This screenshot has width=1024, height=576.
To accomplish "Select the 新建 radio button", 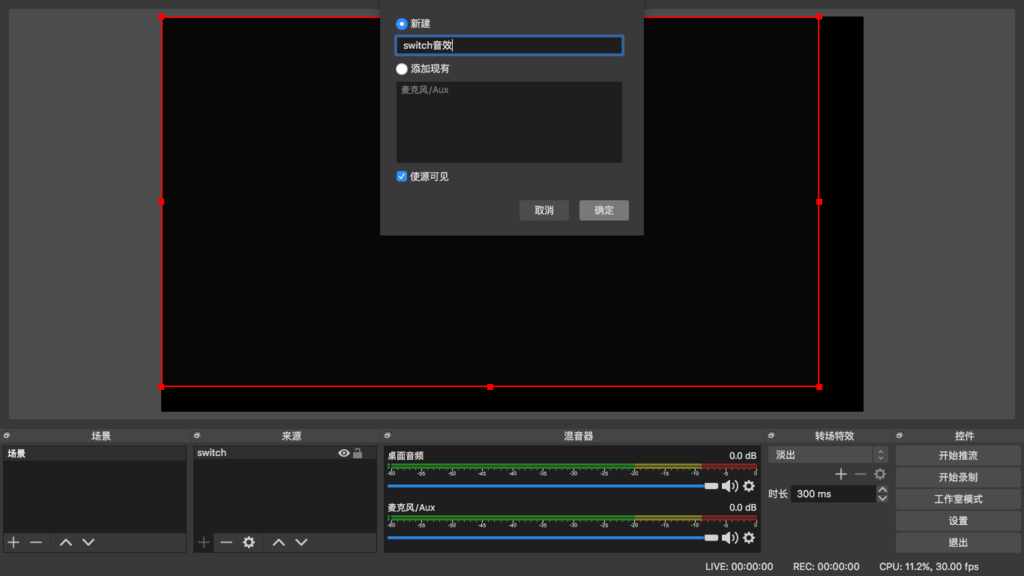I will point(401,22).
